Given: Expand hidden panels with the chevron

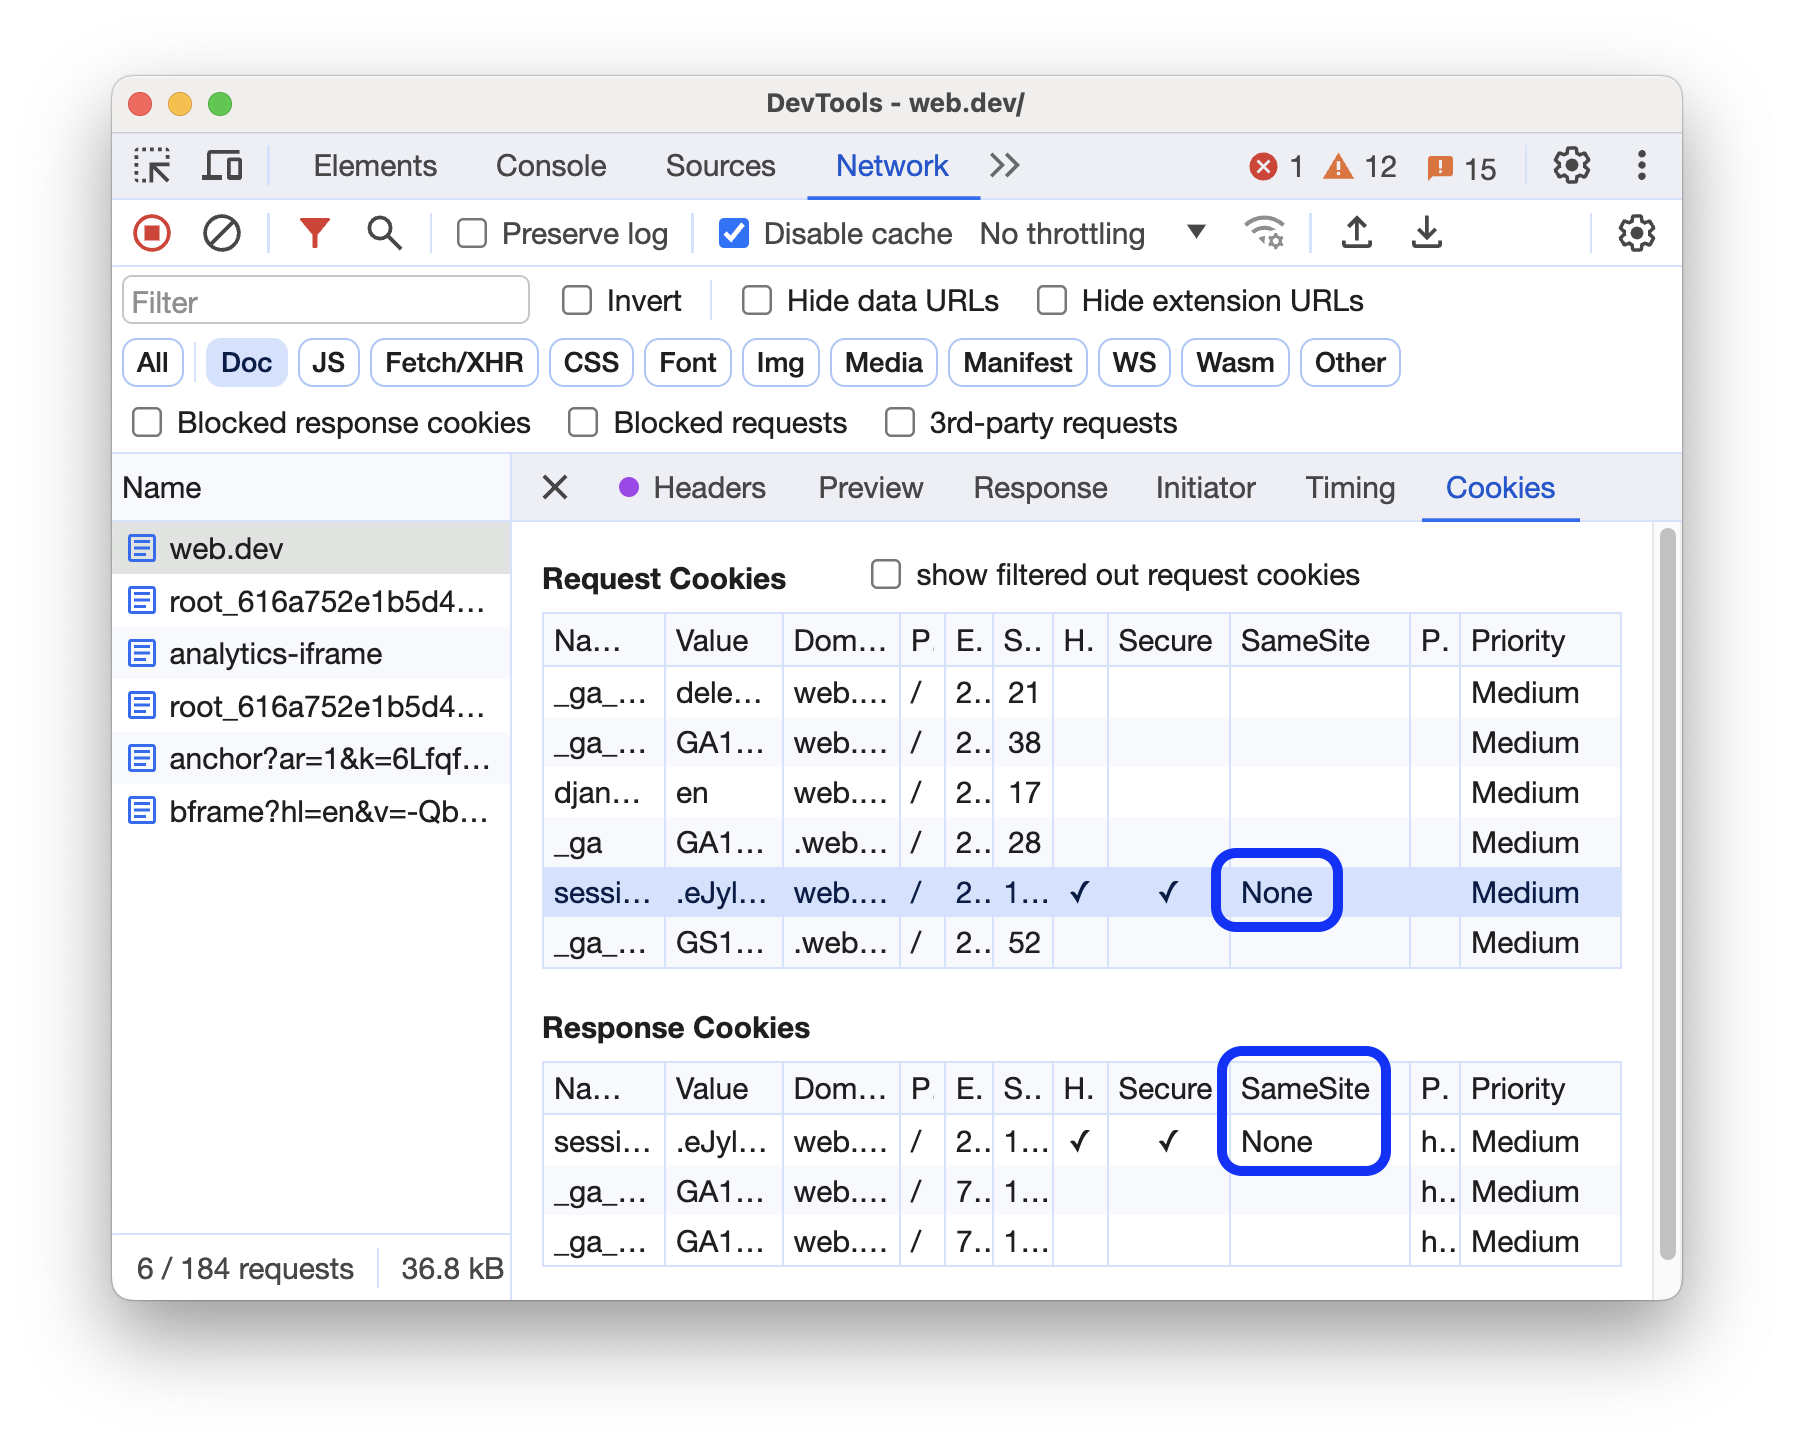Looking at the screenshot, I should coord(1004,166).
